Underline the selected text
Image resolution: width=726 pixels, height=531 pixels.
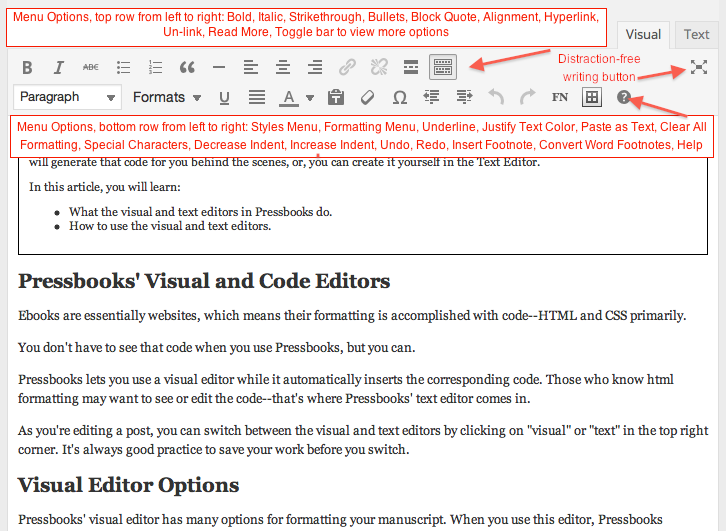(x=225, y=98)
